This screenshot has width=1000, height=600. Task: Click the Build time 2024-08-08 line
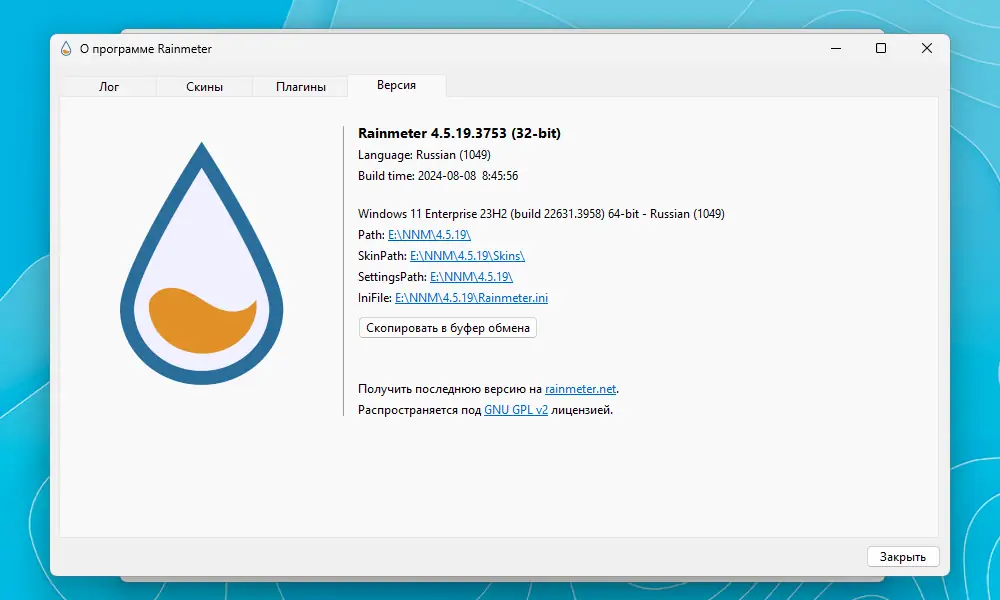click(438, 176)
